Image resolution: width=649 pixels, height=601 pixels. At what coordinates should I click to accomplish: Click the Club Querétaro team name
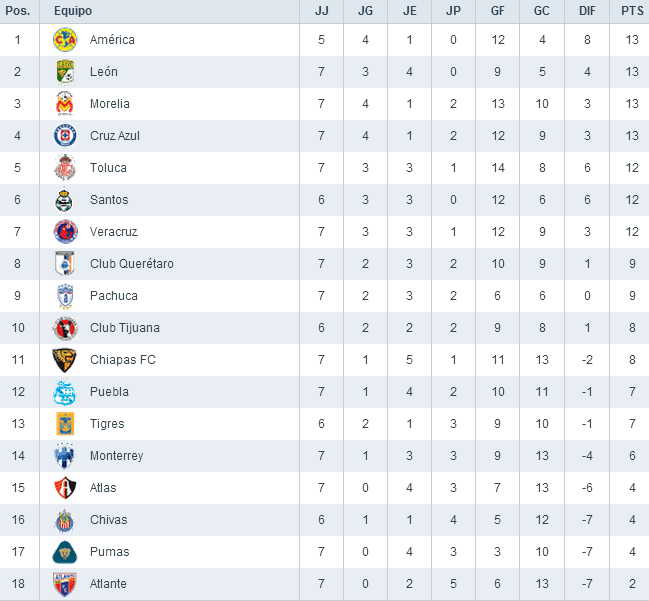click(x=132, y=264)
